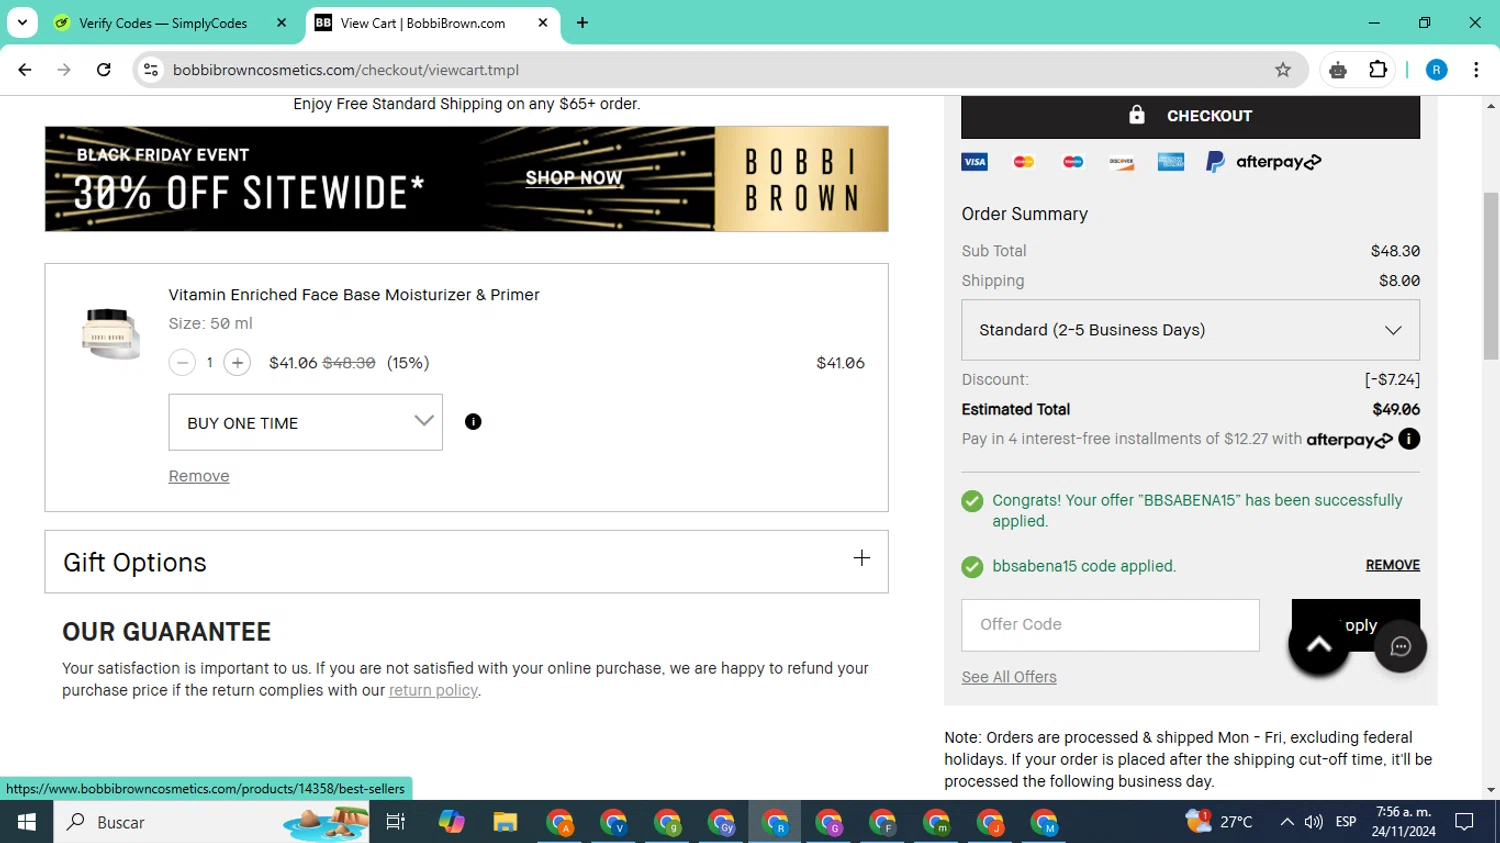Open the Standard shipping method dropdown
This screenshot has width=1500, height=843.
pos(1190,330)
